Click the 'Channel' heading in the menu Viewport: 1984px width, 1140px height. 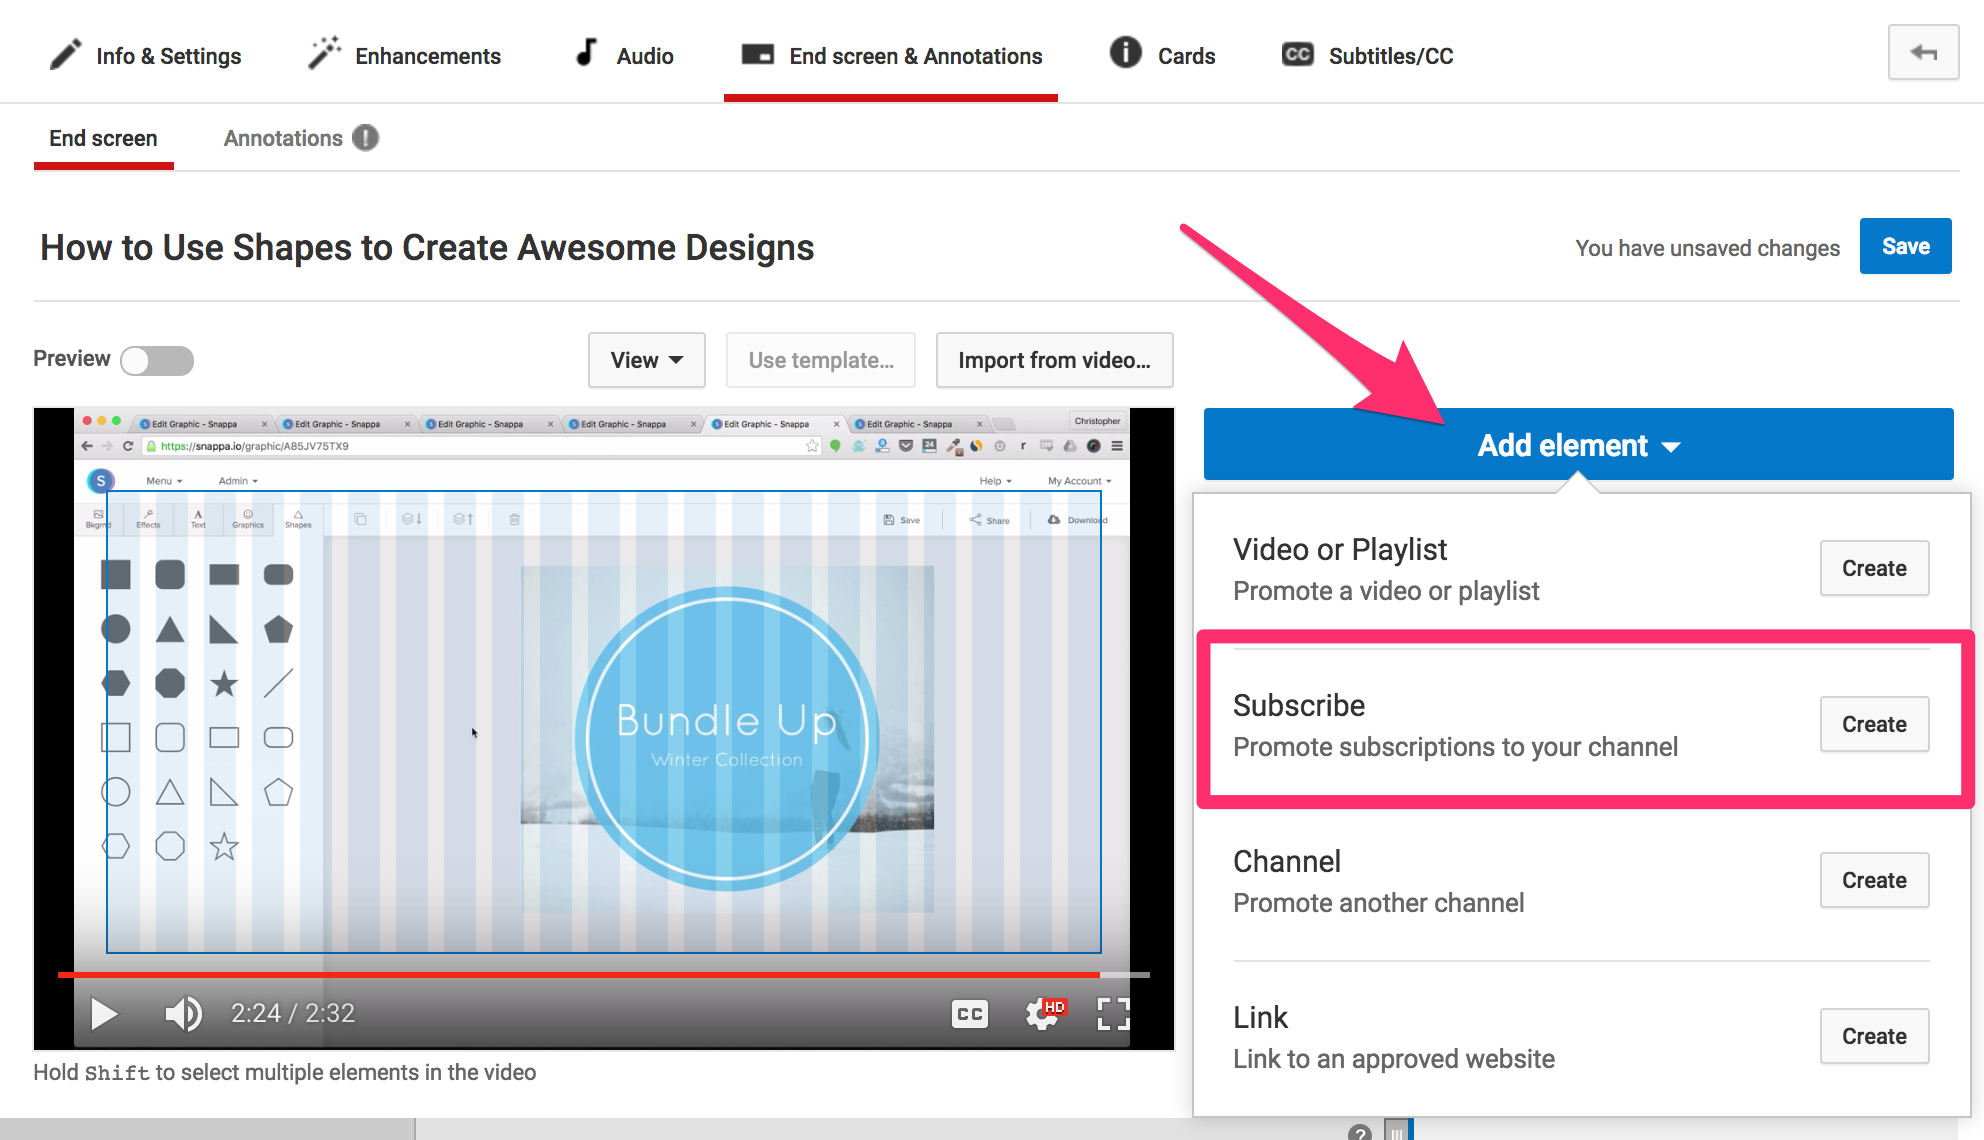[x=1287, y=861]
